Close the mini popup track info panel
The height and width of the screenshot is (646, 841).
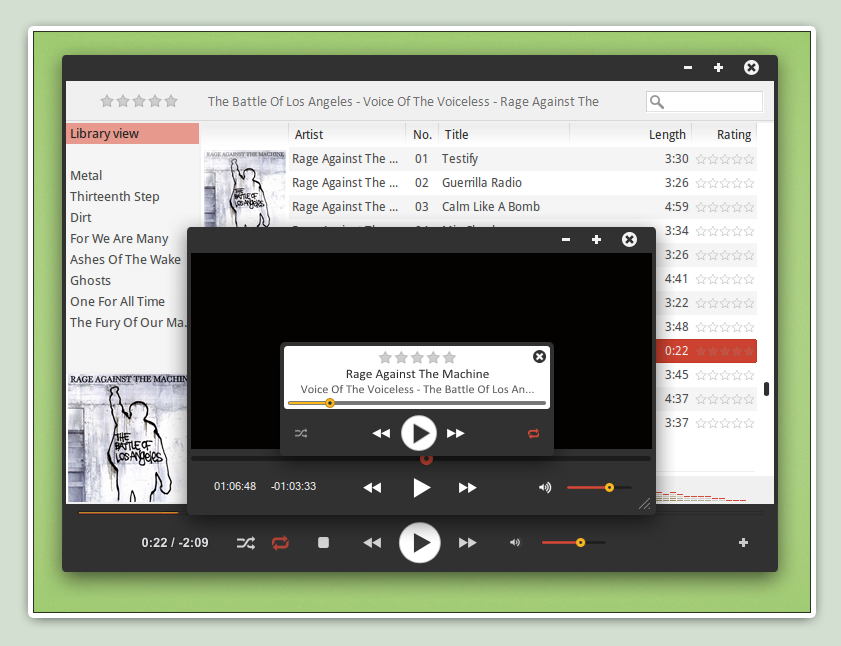pyautogui.click(x=540, y=356)
